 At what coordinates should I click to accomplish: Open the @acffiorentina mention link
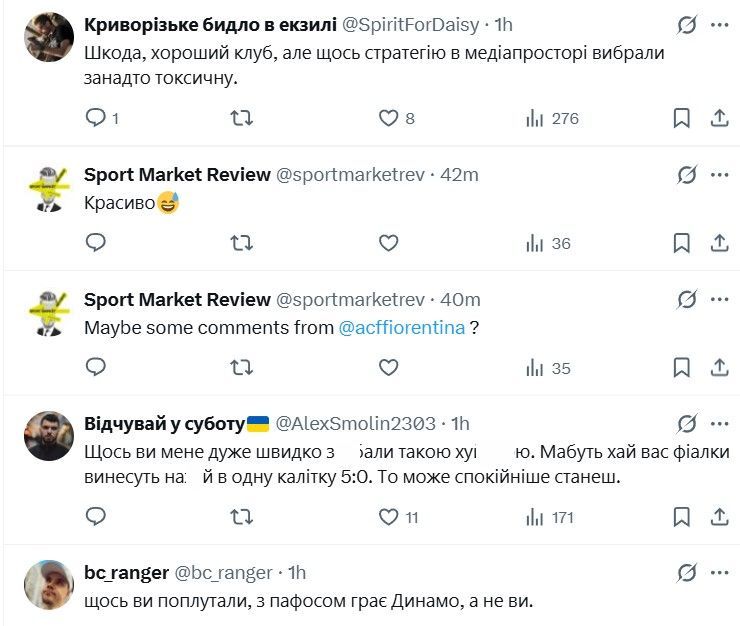point(402,328)
